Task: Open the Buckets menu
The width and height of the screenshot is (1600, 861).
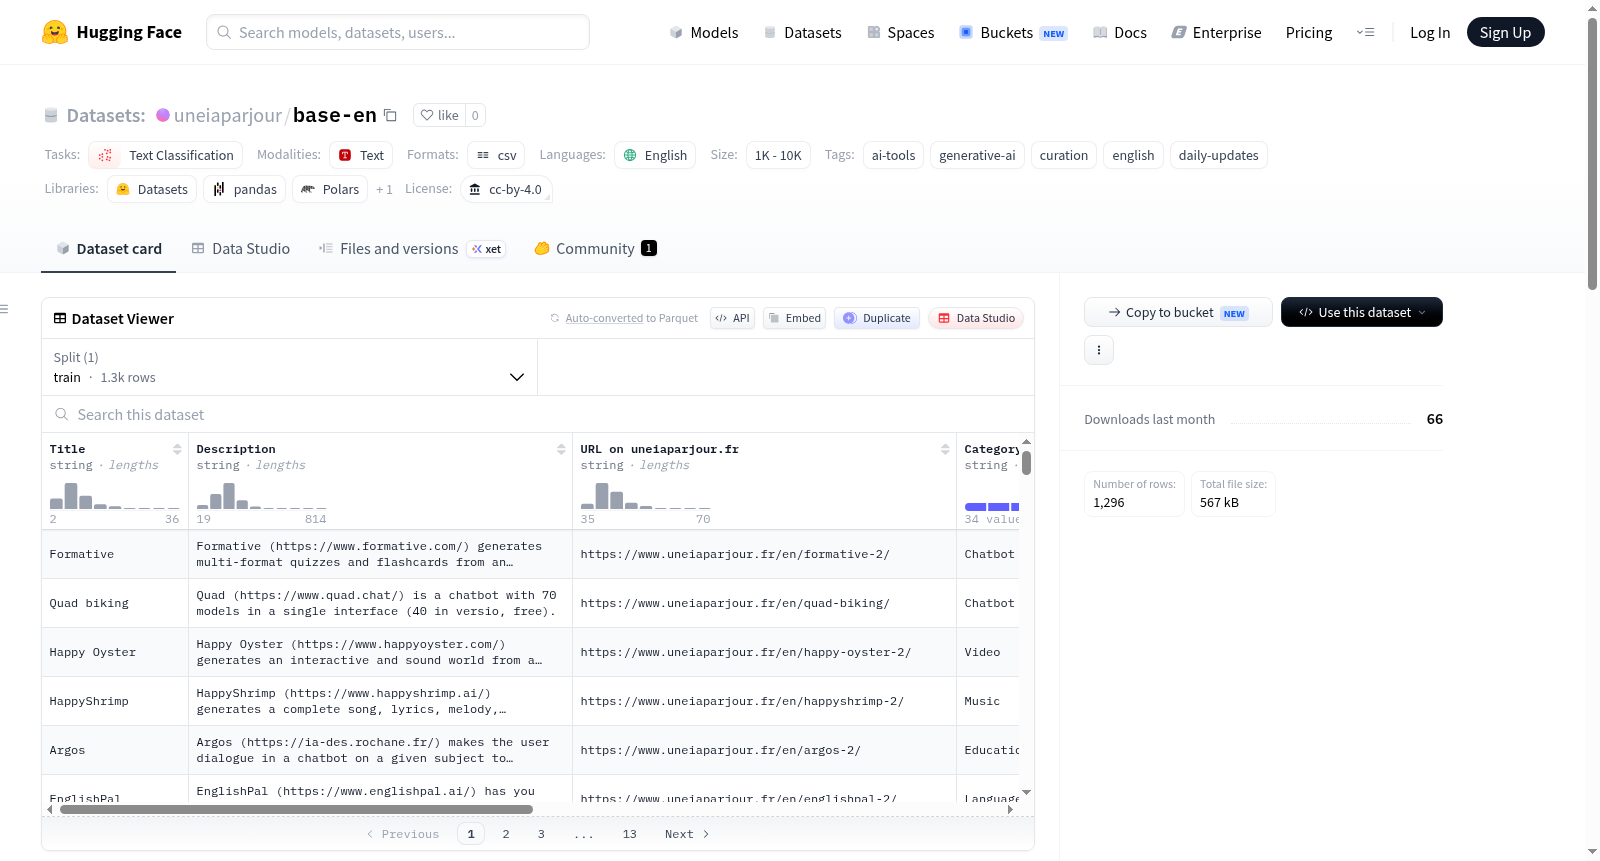Action: point(1013,32)
